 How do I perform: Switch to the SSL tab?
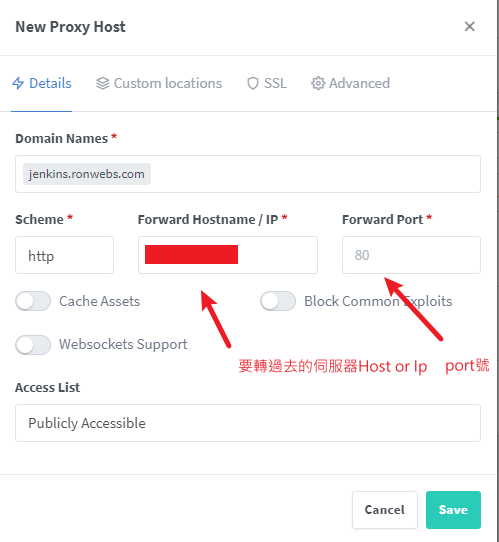(267, 83)
